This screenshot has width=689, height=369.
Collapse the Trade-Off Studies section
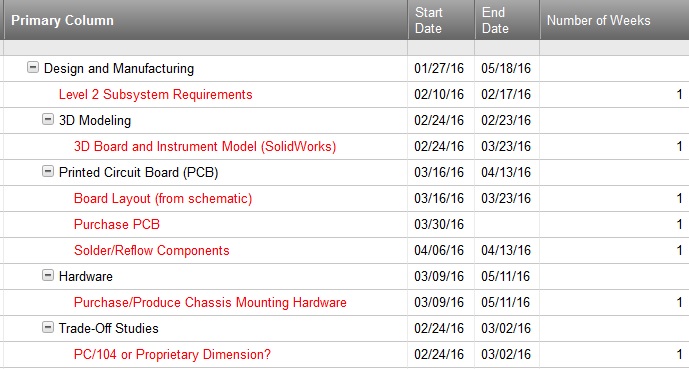point(48,327)
